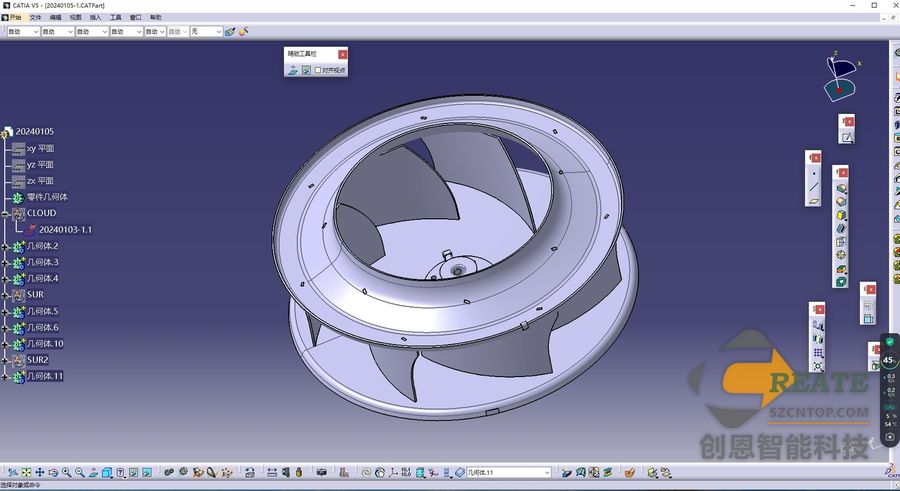The height and width of the screenshot is (491, 900).
Task: Select the Pan view tool
Action: (x=40, y=473)
